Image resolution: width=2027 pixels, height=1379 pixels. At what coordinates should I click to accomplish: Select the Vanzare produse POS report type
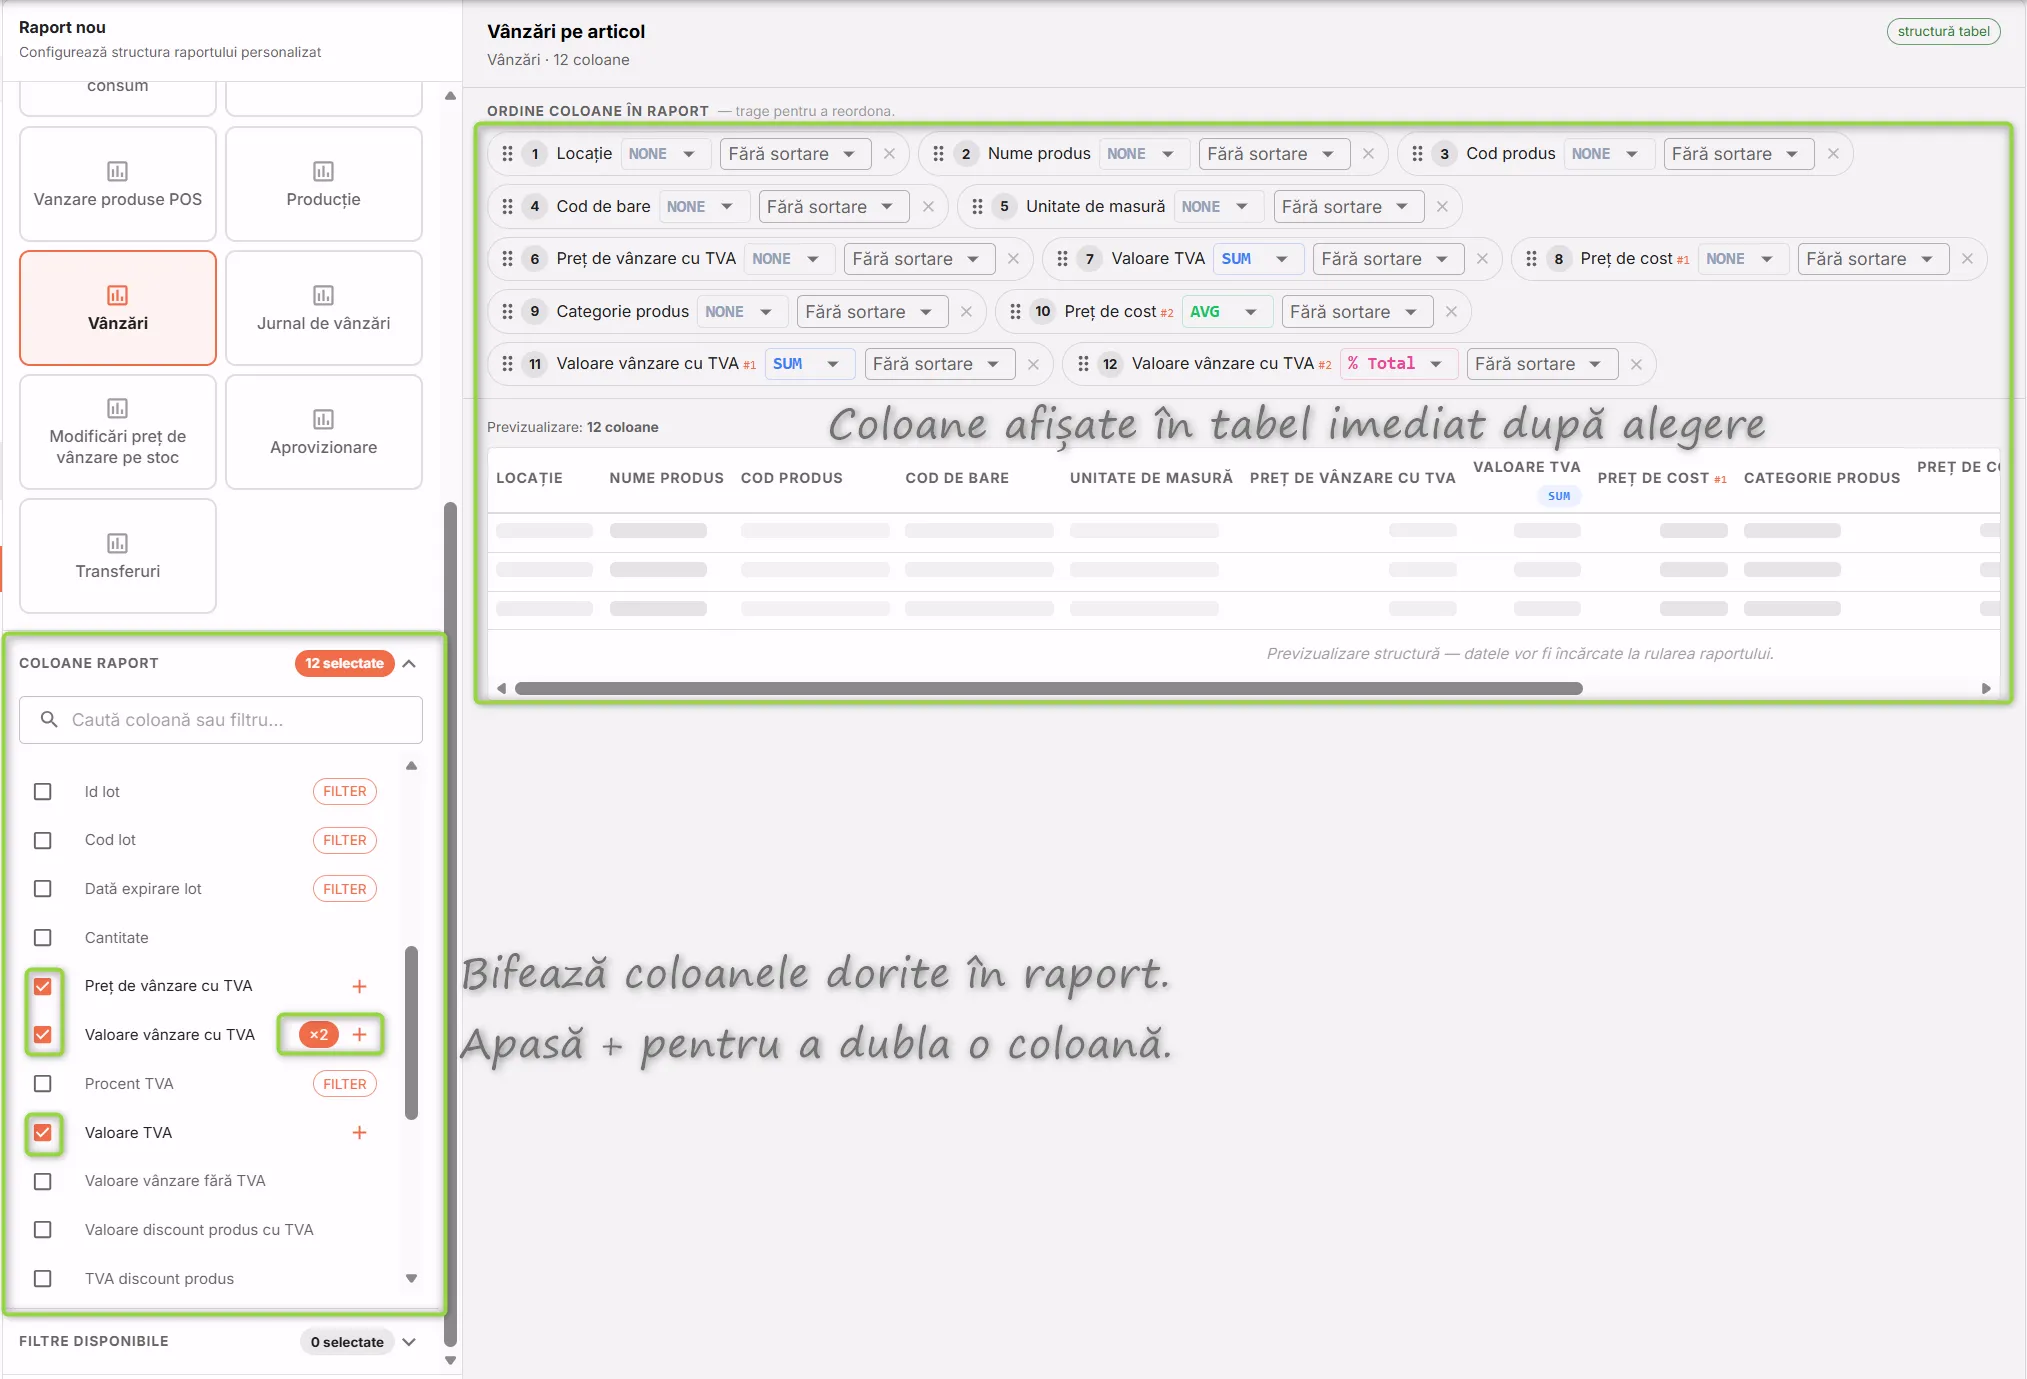tap(118, 184)
